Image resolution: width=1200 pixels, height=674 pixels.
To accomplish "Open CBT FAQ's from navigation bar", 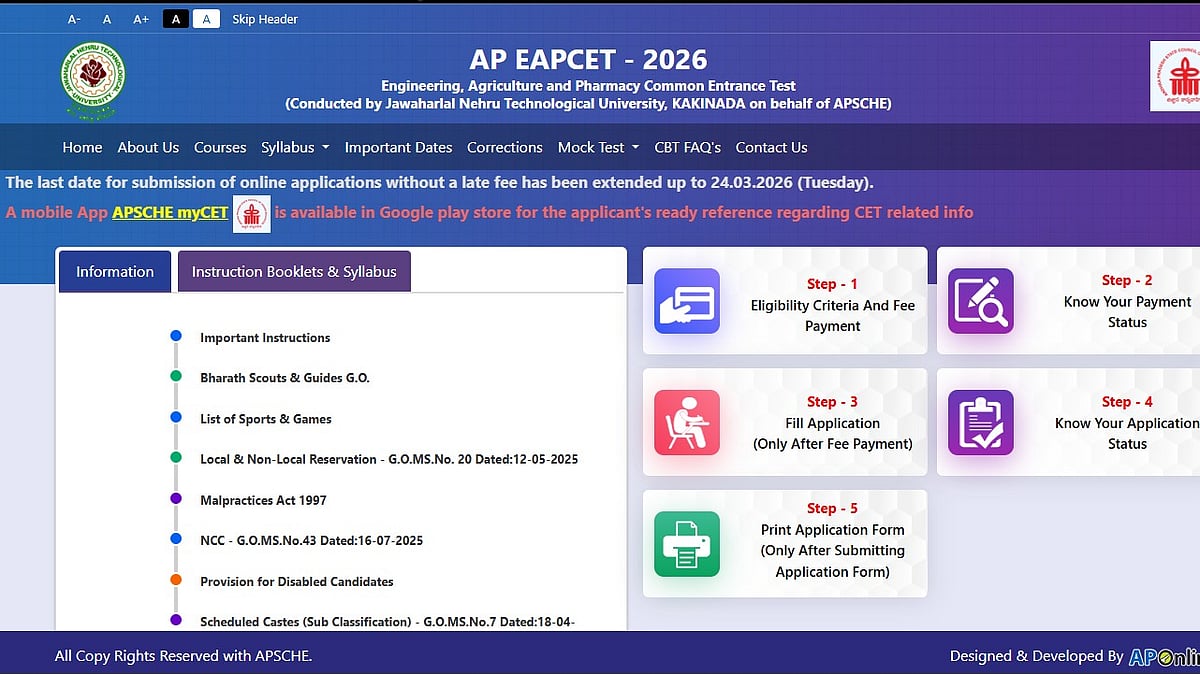I will coord(687,147).
